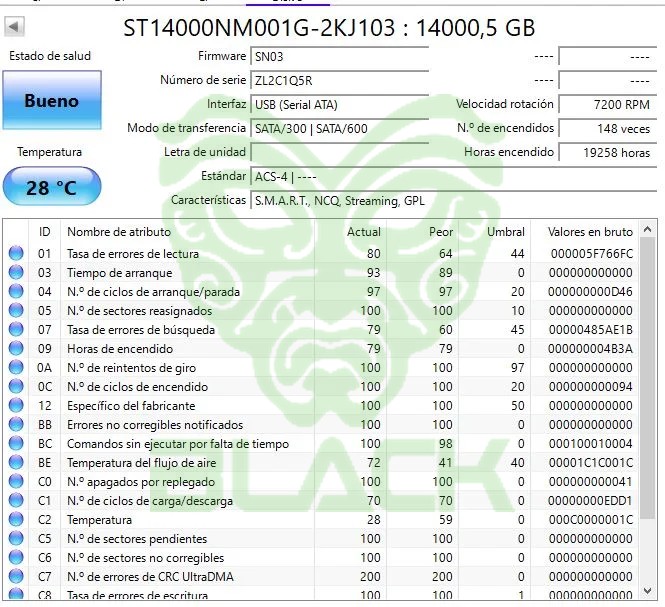Click the 7200 RPM rotation speed field
Viewport: 665px width, 607px height.
click(608, 105)
